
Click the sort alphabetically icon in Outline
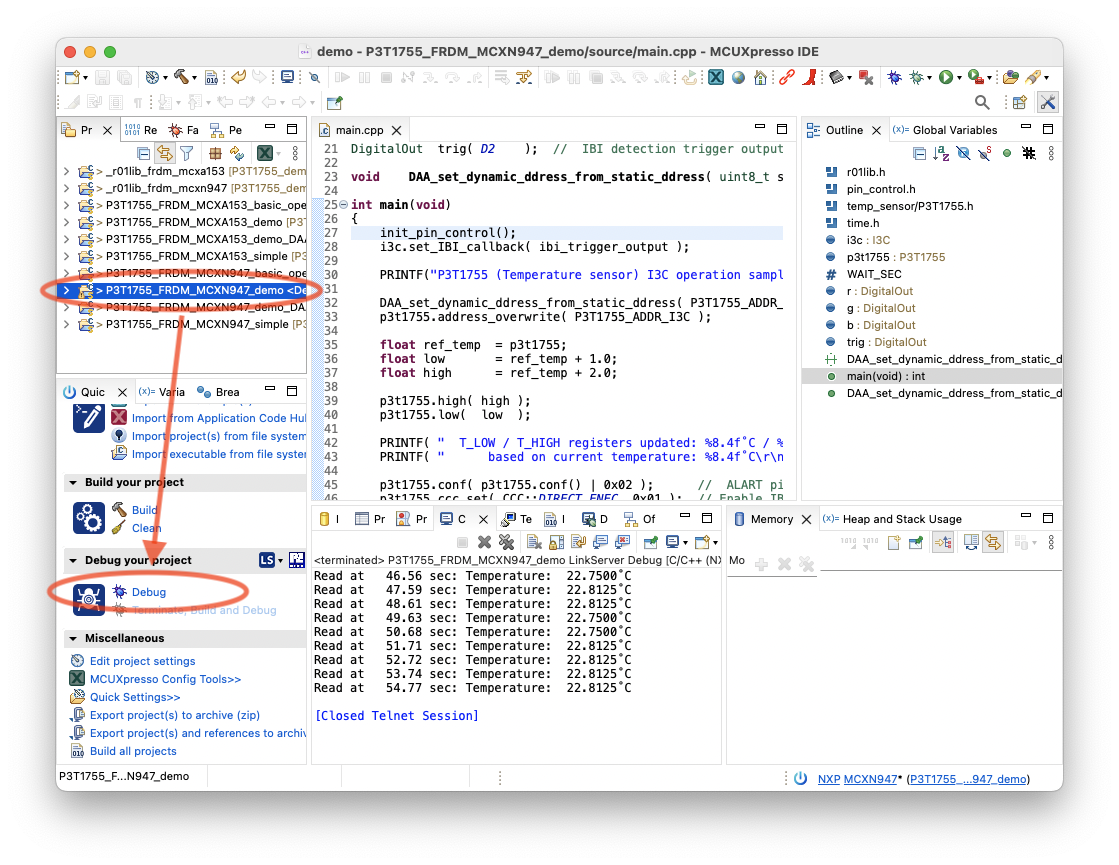[x=941, y=153]
